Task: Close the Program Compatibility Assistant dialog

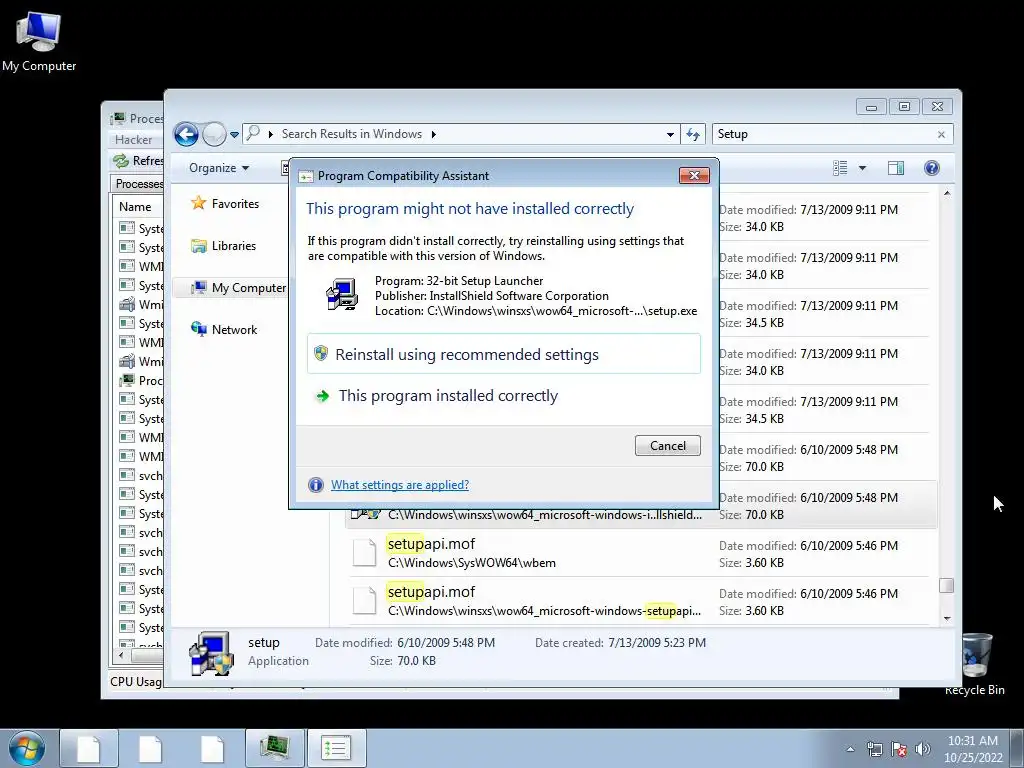Action: pos(694,175)
